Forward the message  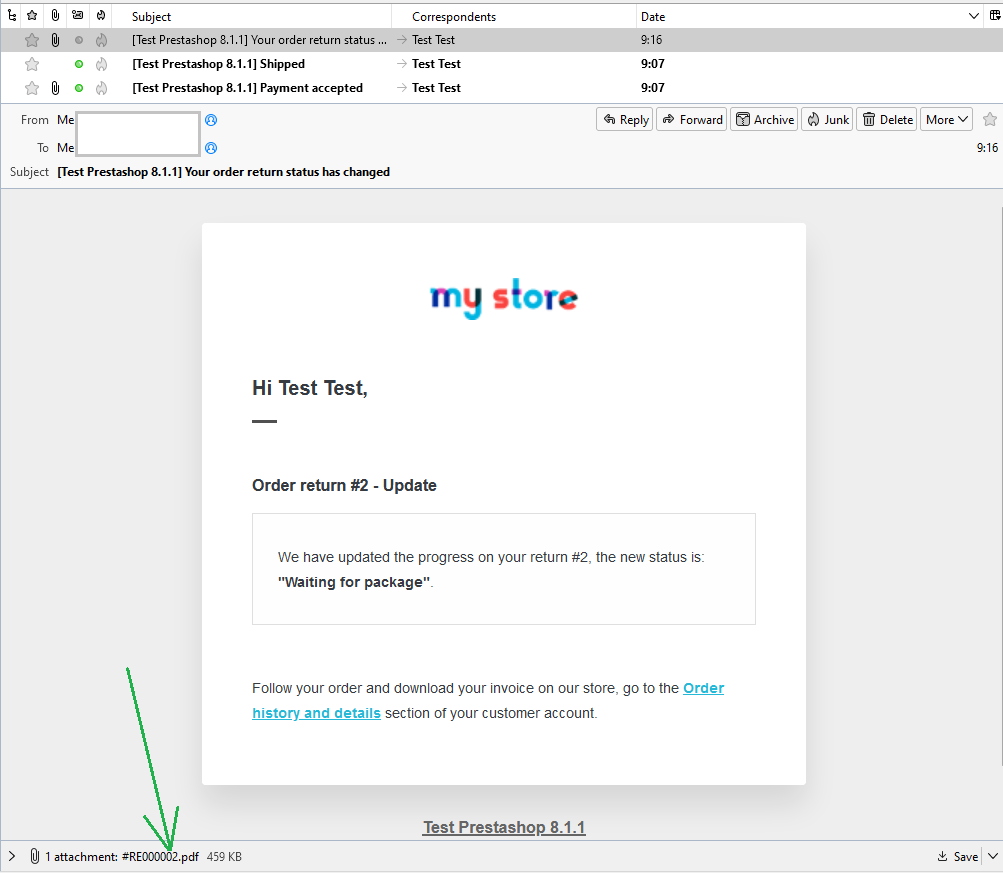pyautogui.click(x=691, y=120)
